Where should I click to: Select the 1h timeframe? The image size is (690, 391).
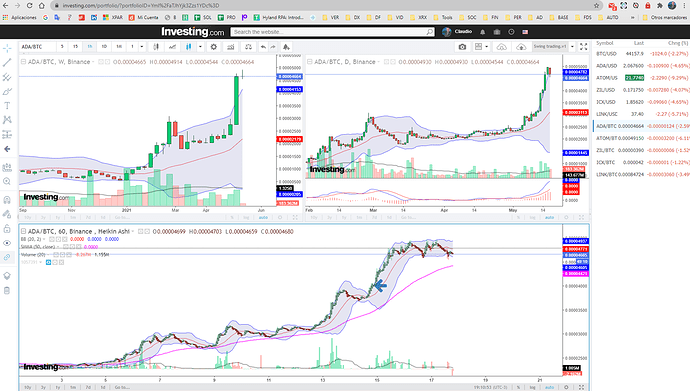[90, 47]
